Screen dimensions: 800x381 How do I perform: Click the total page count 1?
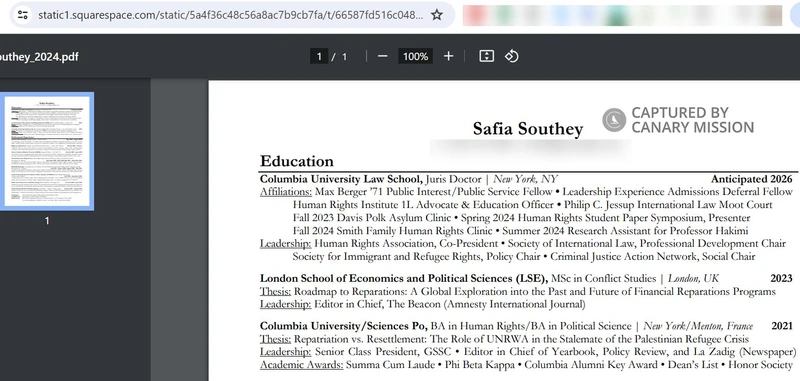(344, 57)
